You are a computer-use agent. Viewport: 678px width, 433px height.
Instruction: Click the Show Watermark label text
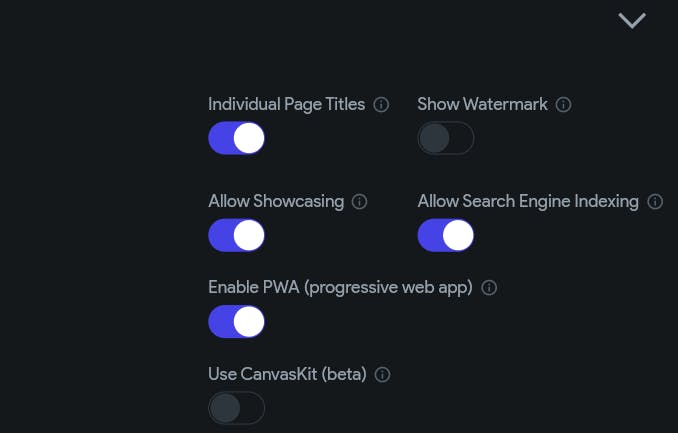point(482,104)
